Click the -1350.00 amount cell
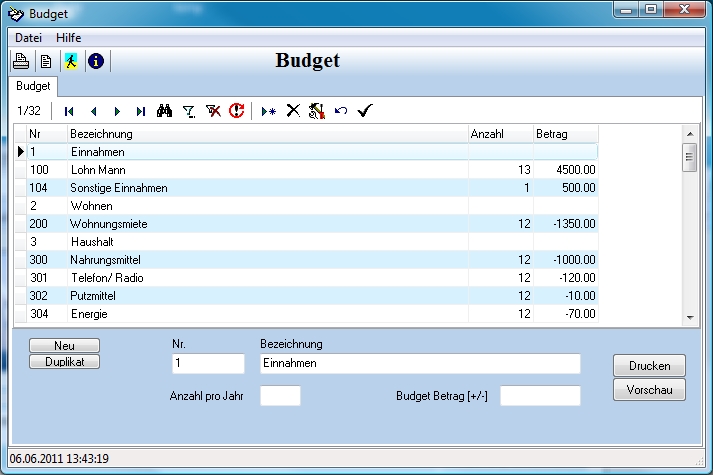713x475 pixels. [x=566, y=224]
